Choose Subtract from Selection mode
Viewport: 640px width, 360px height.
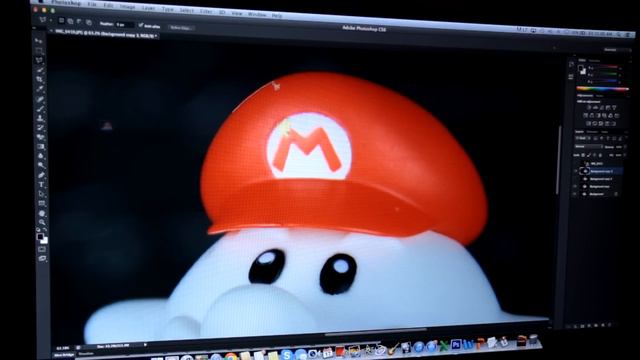(79, 22)
